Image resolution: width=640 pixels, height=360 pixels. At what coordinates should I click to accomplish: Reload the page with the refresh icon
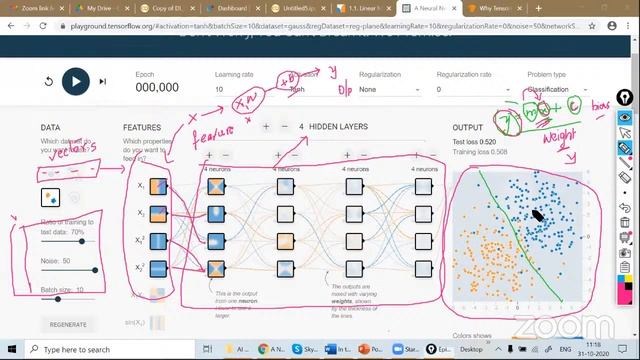coord(43,26)
